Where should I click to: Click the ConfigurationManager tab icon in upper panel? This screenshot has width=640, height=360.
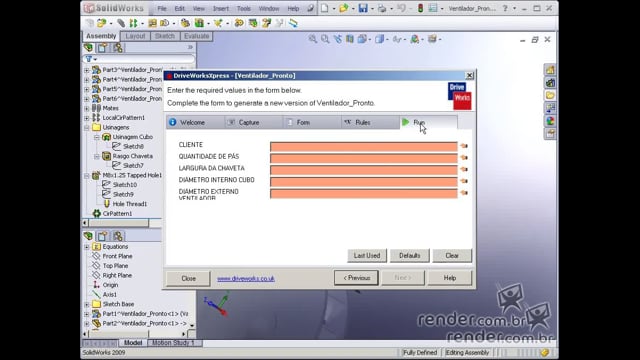point(118,48)
